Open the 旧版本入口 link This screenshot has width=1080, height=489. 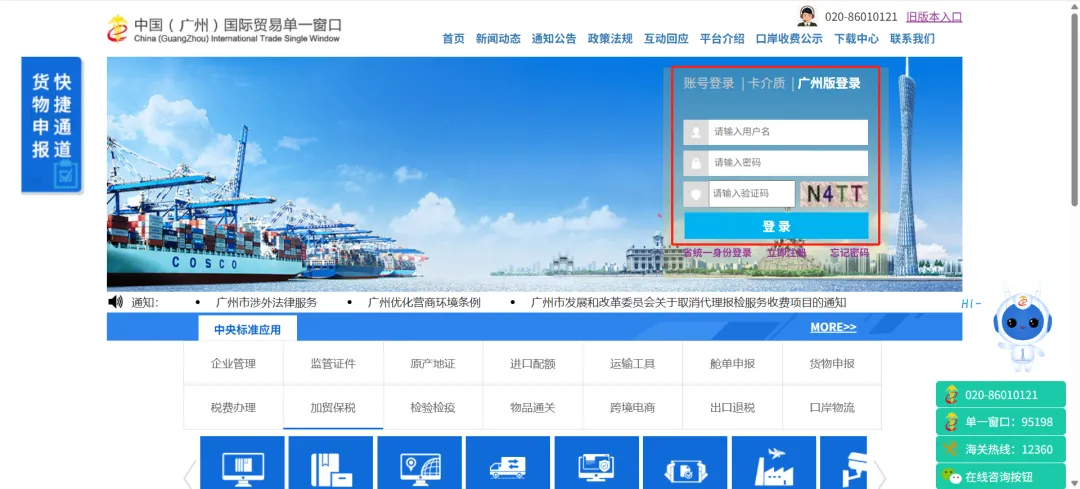click(x=934, y=17)
